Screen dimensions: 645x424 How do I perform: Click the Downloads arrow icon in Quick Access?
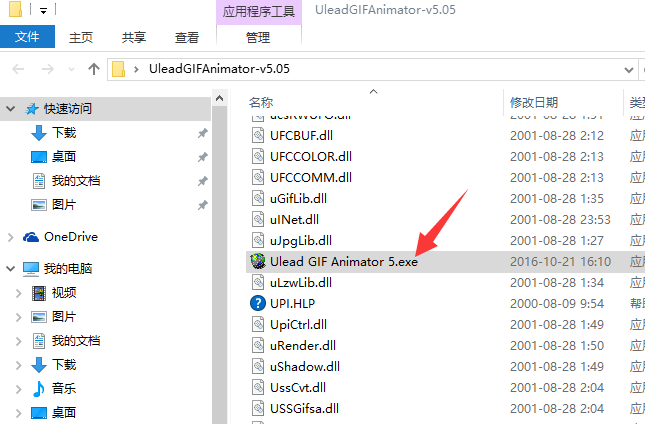39,133
